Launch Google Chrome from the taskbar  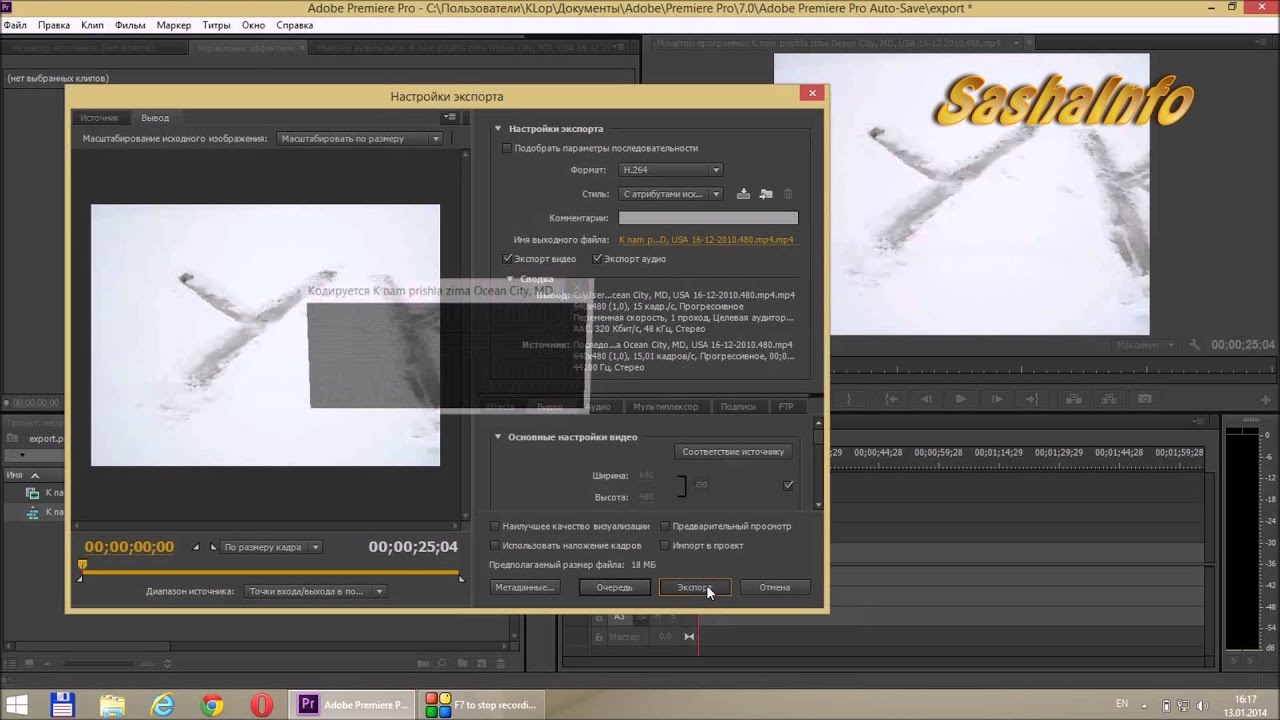click(211, 705)
